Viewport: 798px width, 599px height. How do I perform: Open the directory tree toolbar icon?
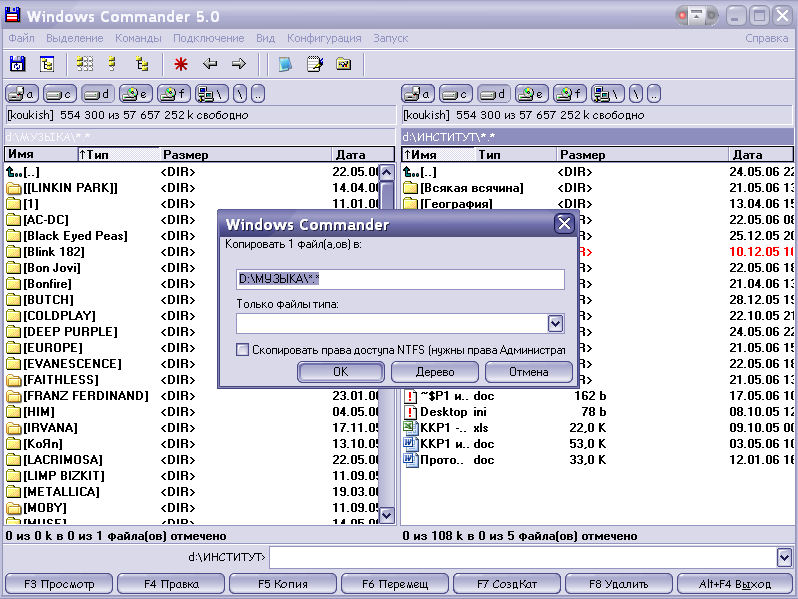point(46,64)
